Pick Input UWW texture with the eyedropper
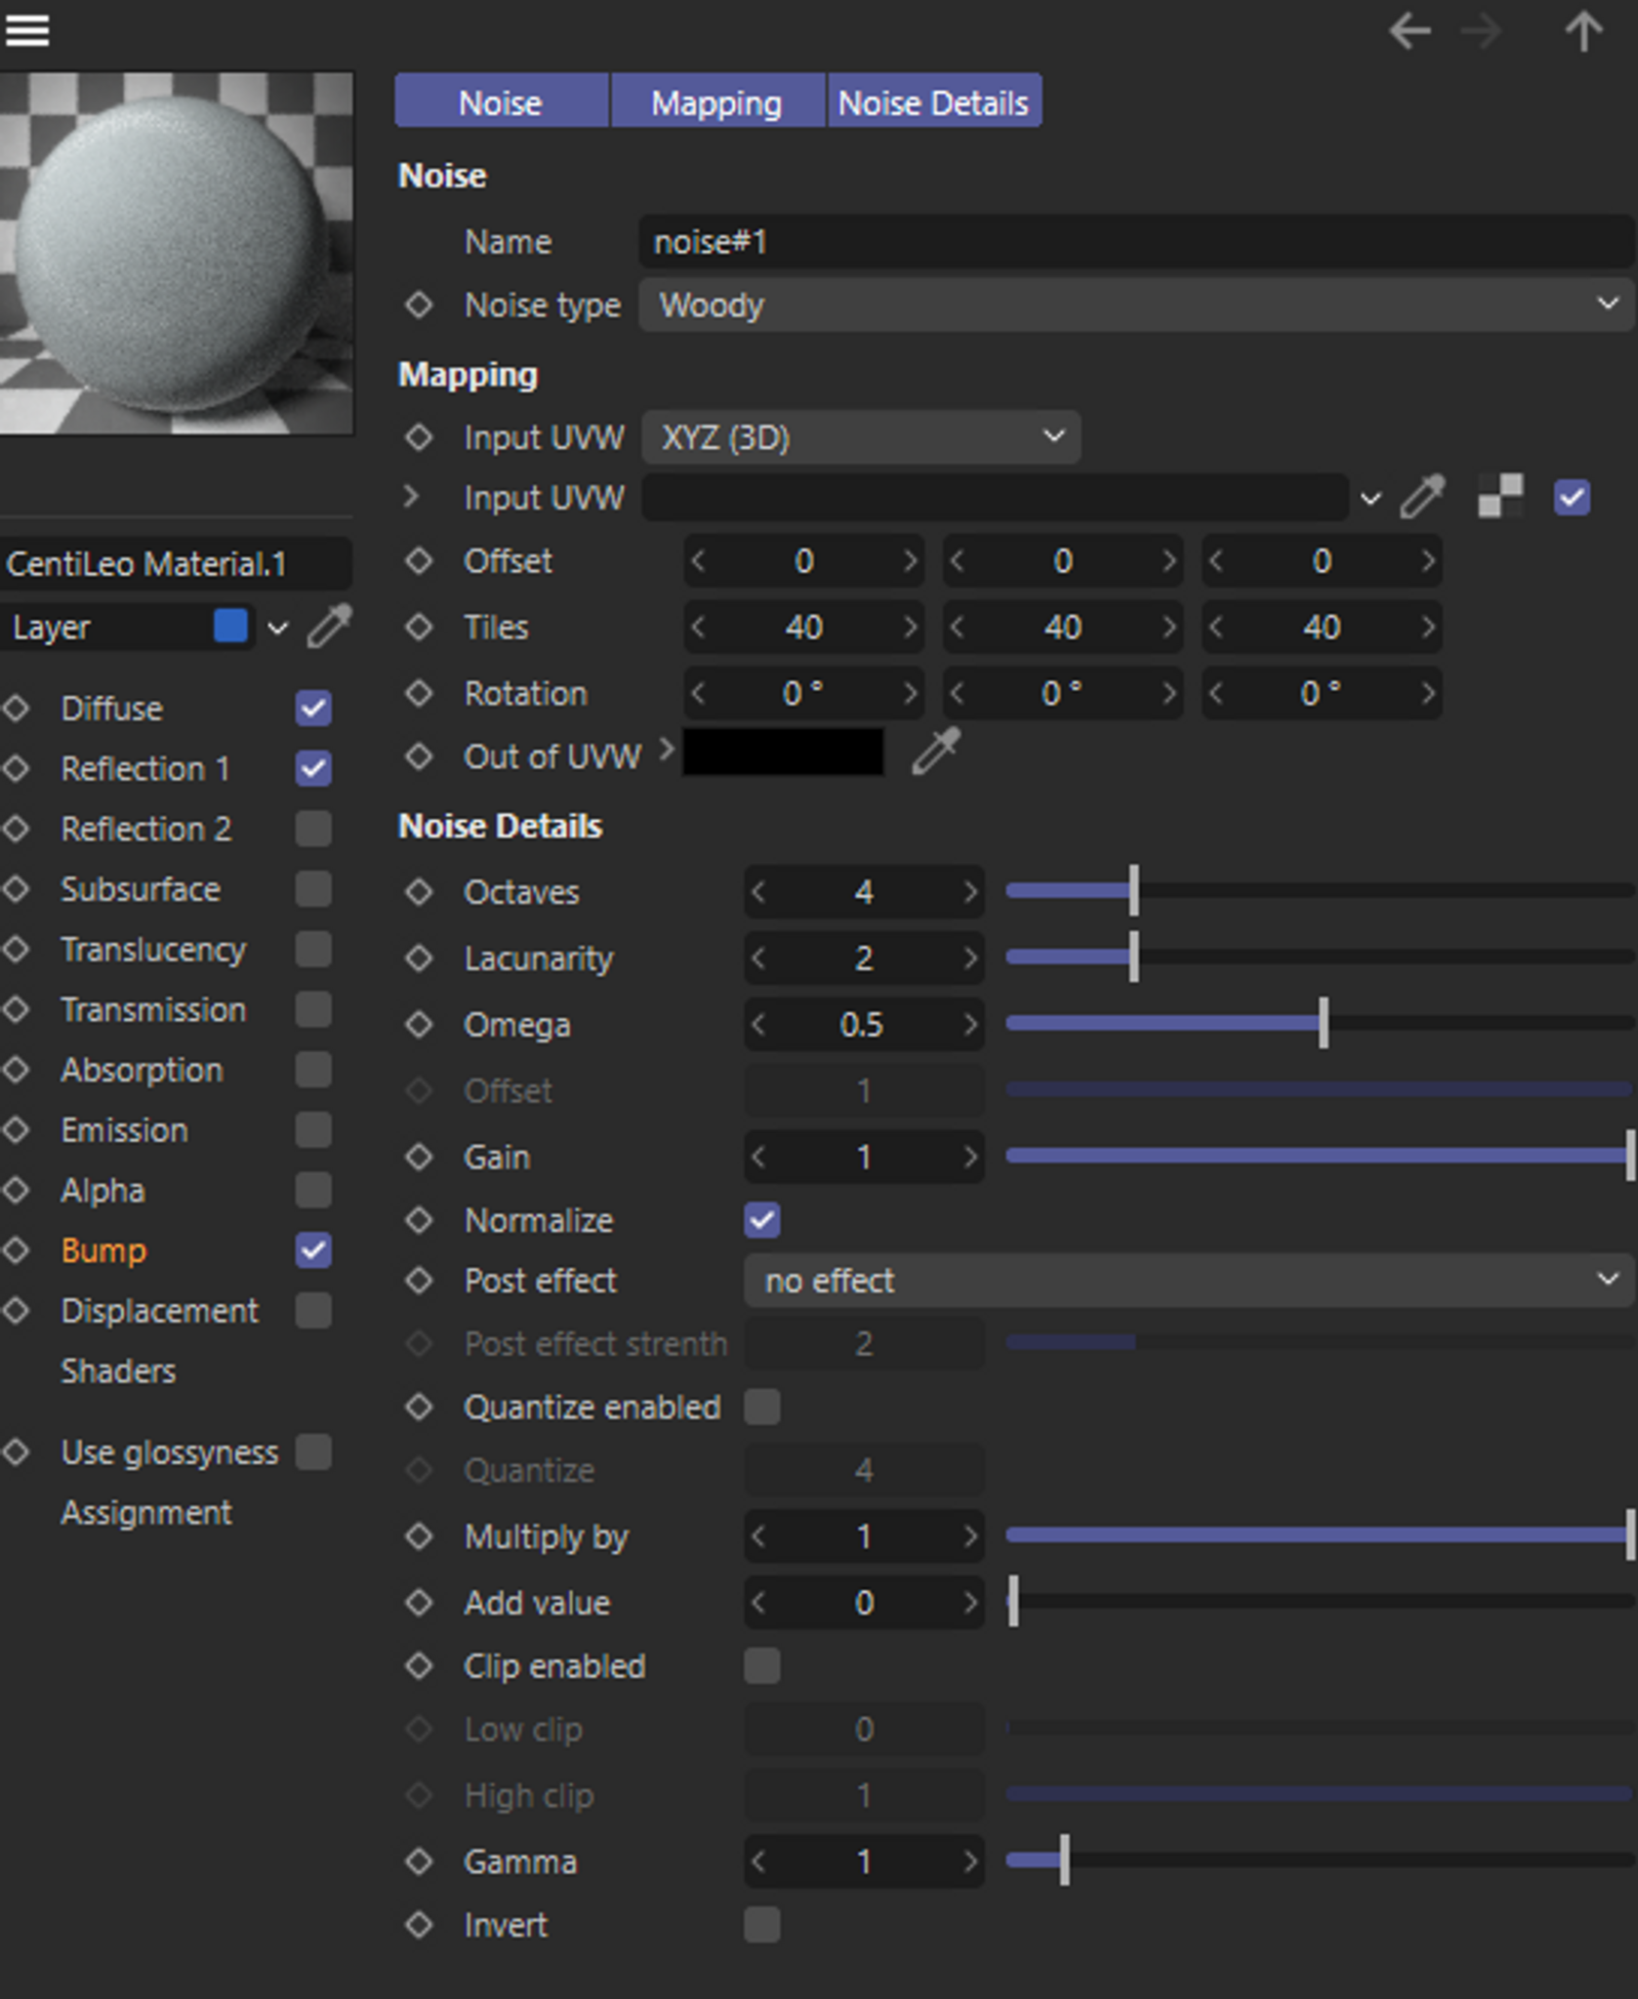 (1423, 497)
